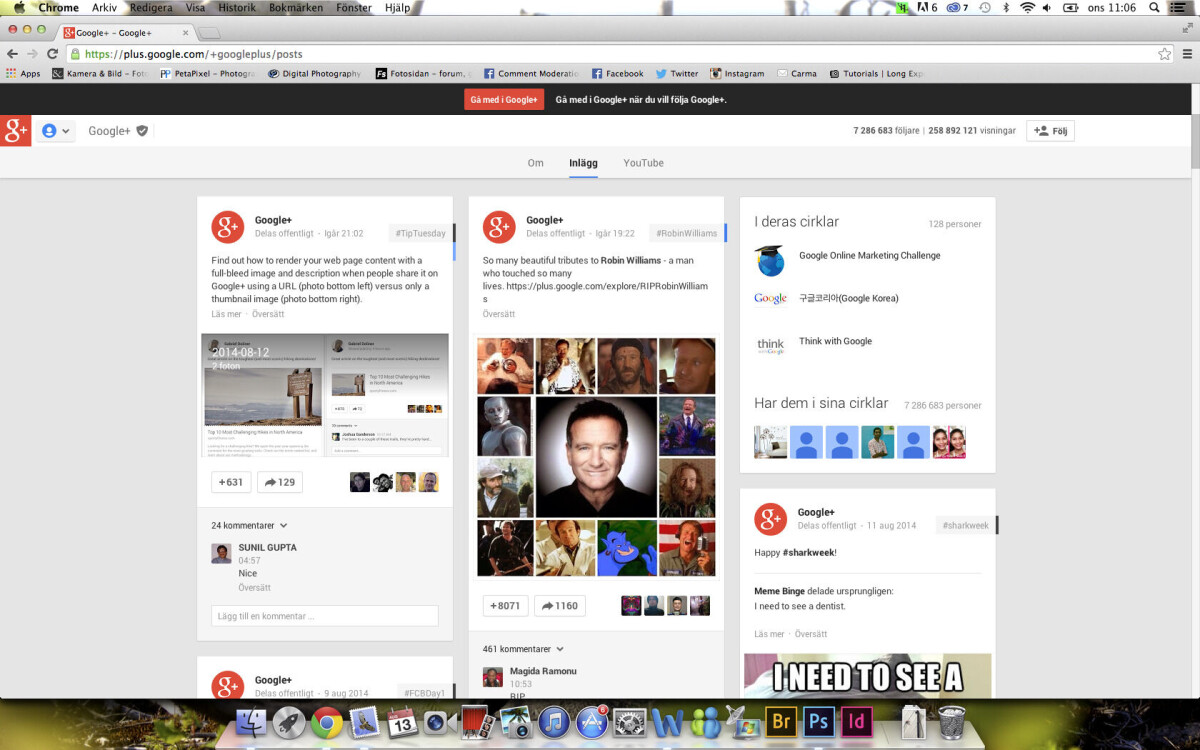Bookmark page with the star icon
Viewport: 1200px width, 750px height.
point(1164,54)
